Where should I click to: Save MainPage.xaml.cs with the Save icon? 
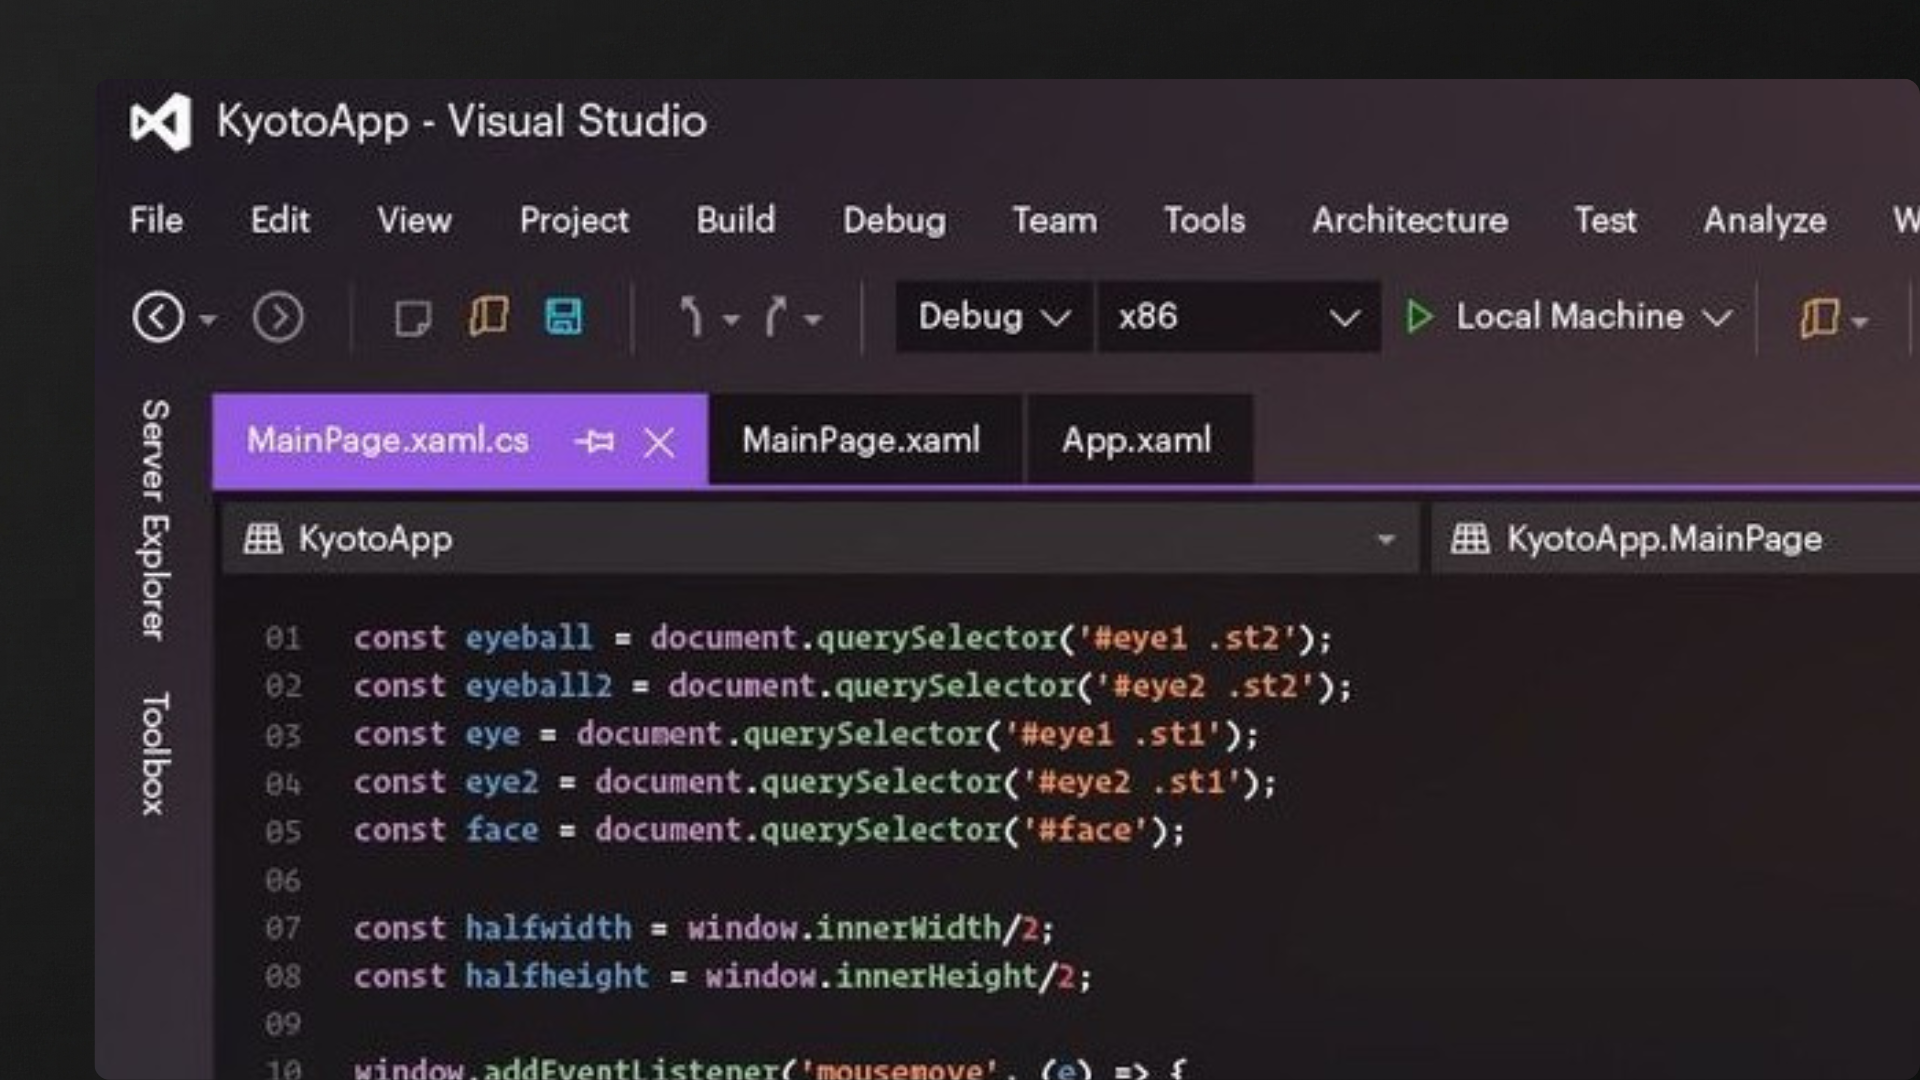coord(563,316)
